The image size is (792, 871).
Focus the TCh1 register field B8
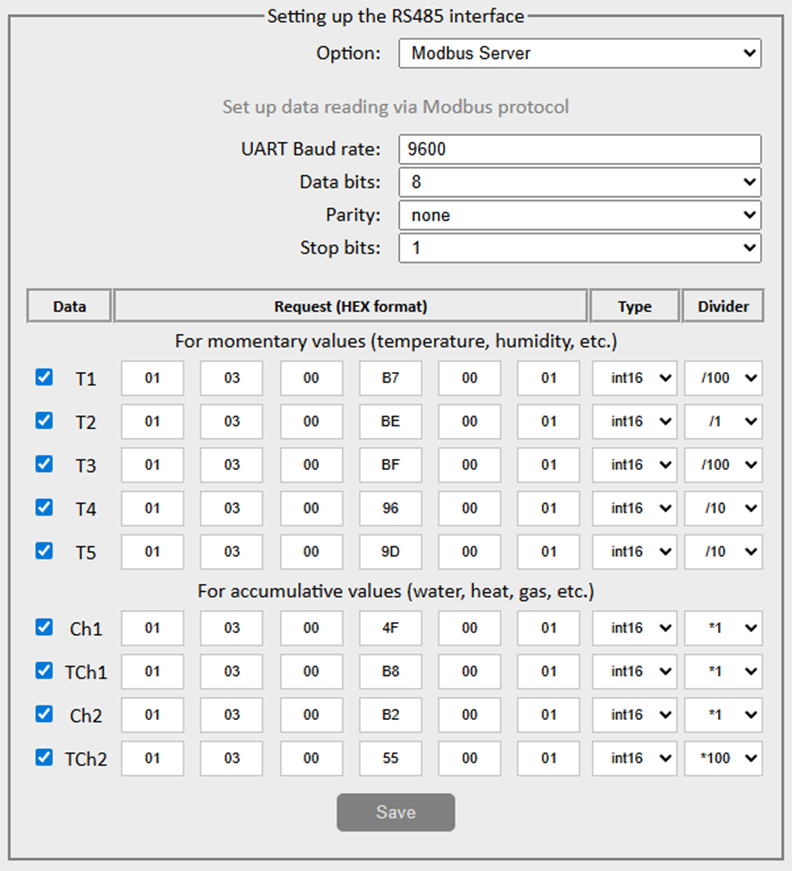(390, 672)
